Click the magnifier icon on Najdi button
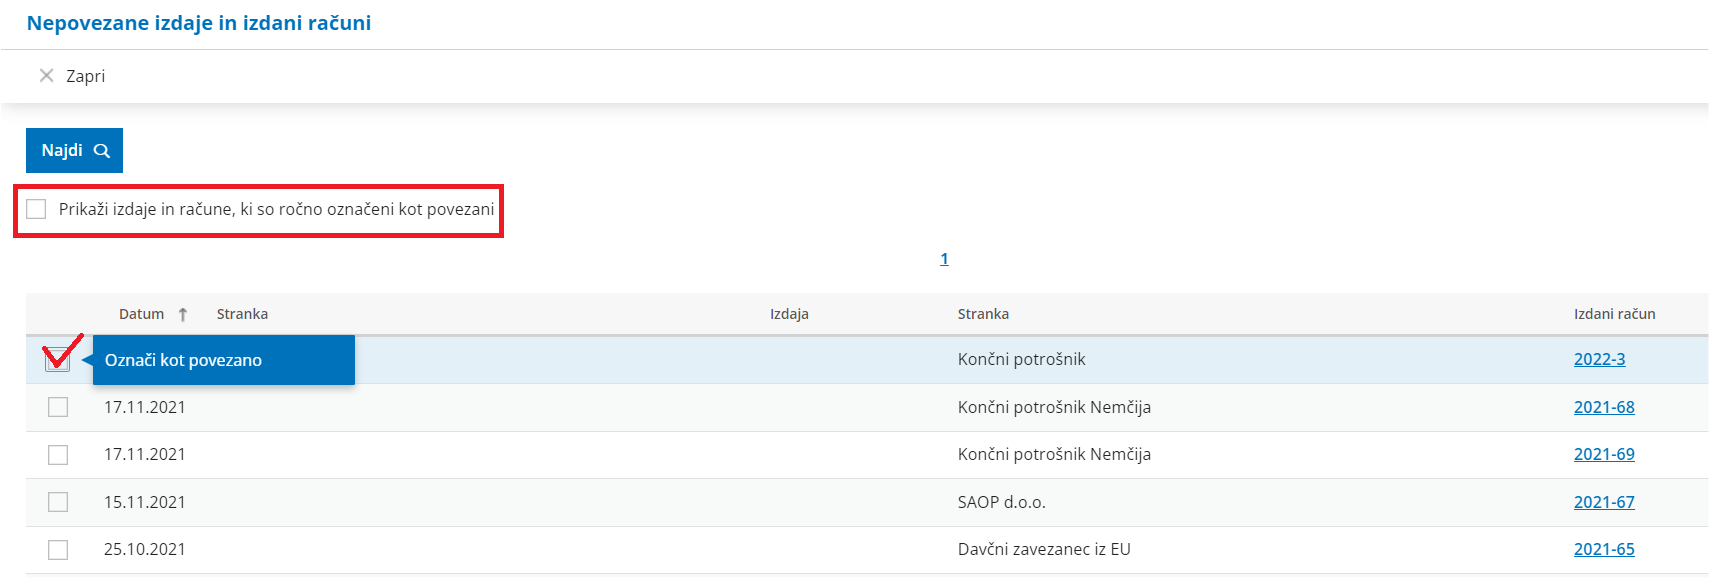 pyautogui.click(x=101, y=151)
